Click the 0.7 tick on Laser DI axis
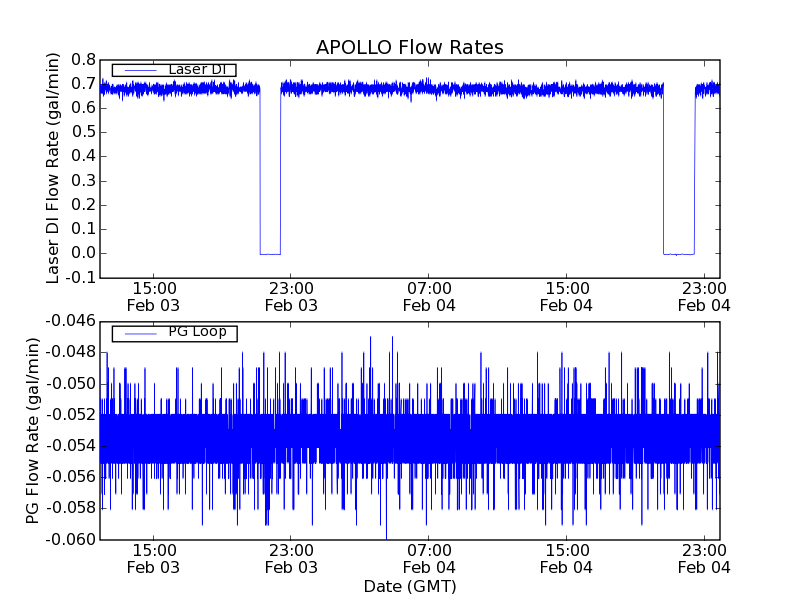 coord(84,84)
